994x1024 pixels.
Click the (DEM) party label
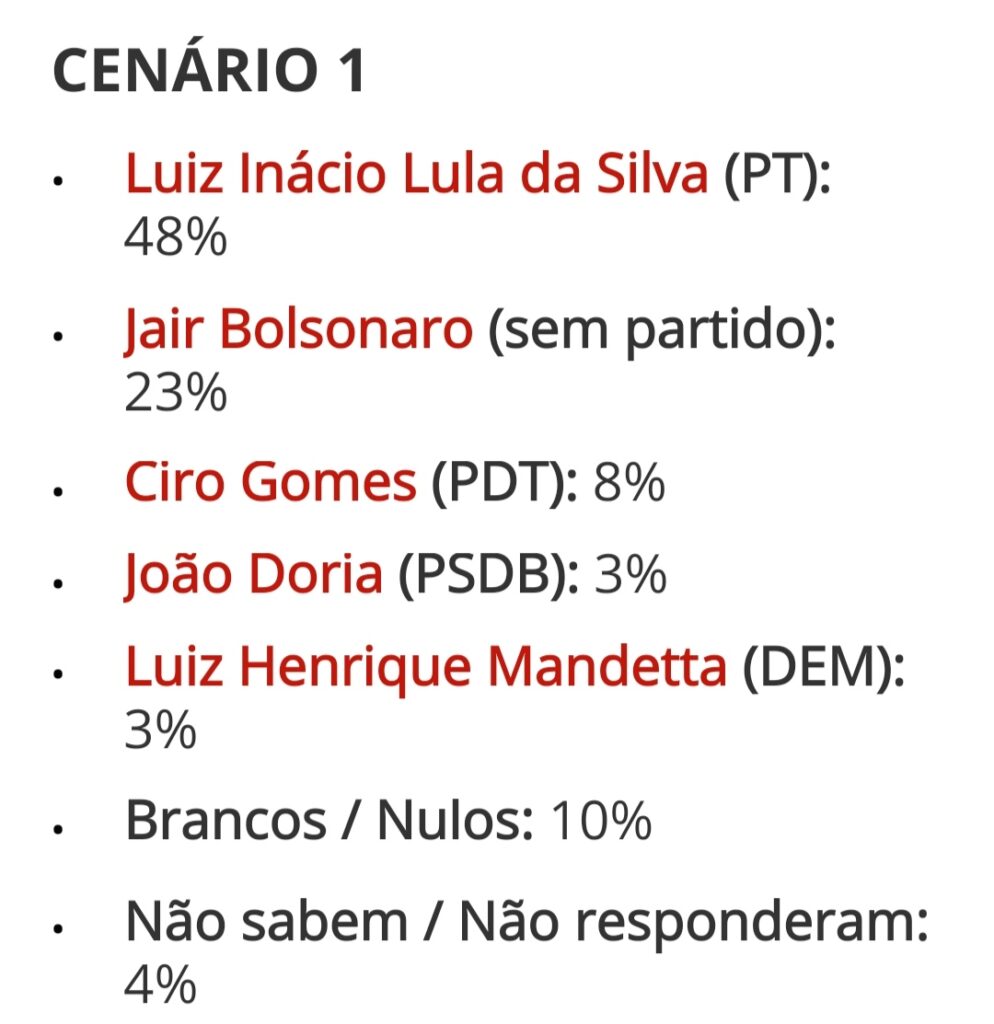point(822,667)
